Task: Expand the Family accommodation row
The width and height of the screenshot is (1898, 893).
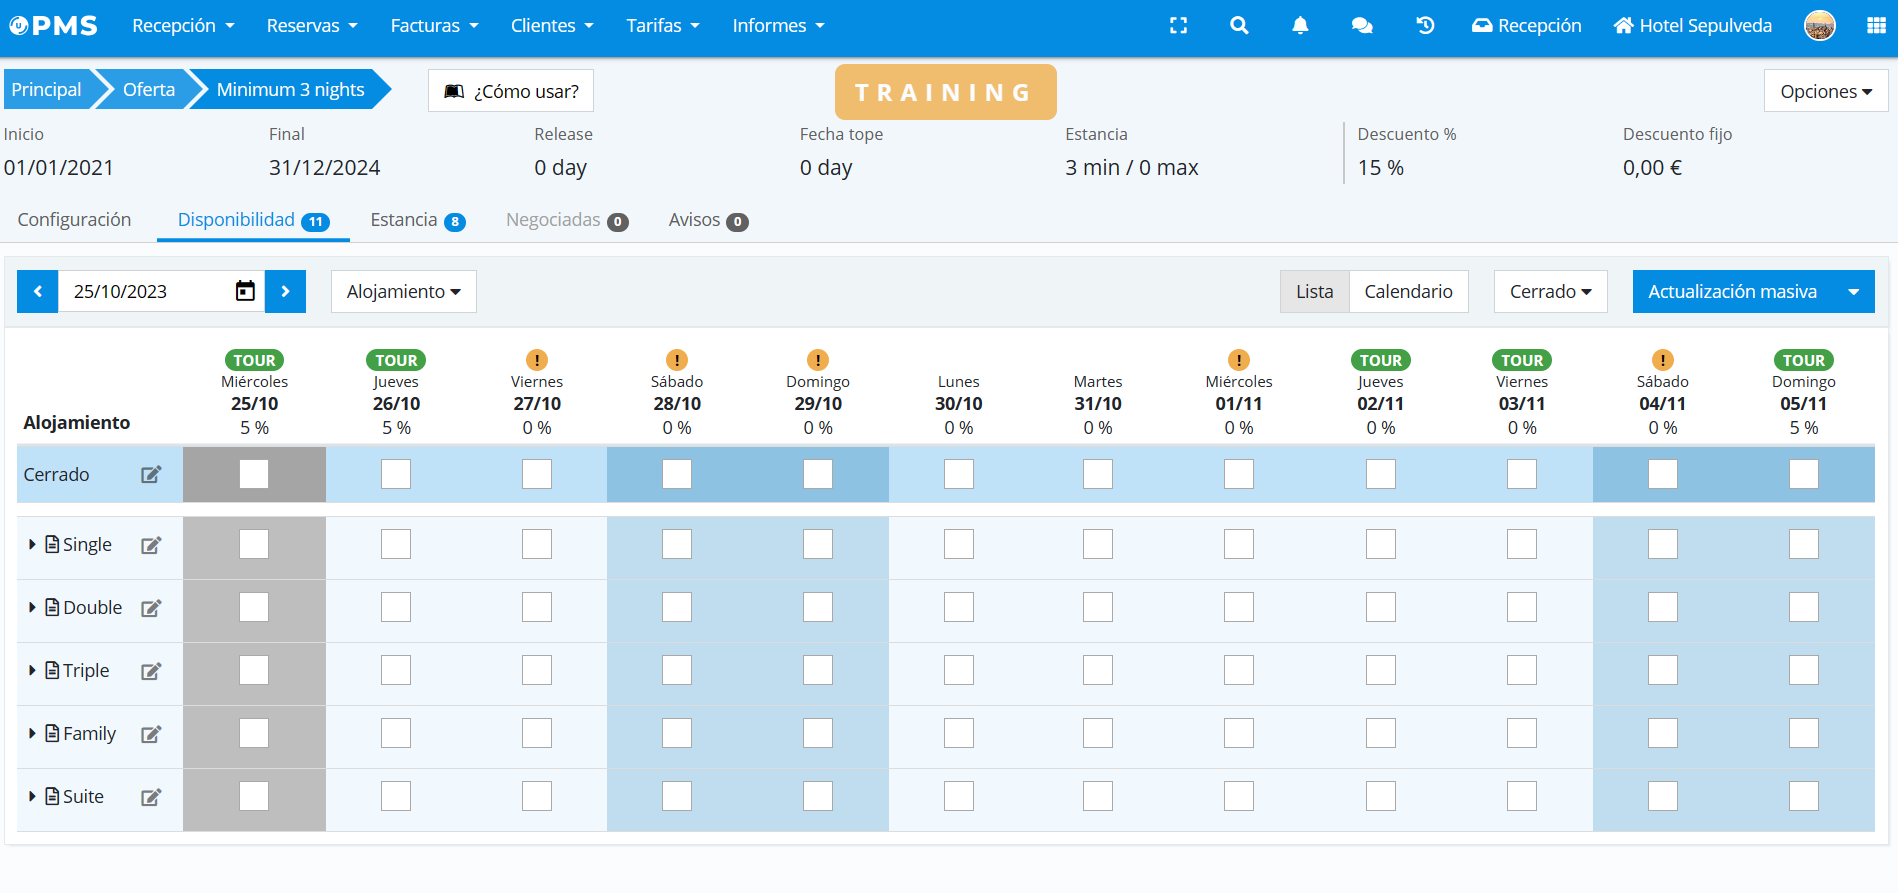Action: 32,734
